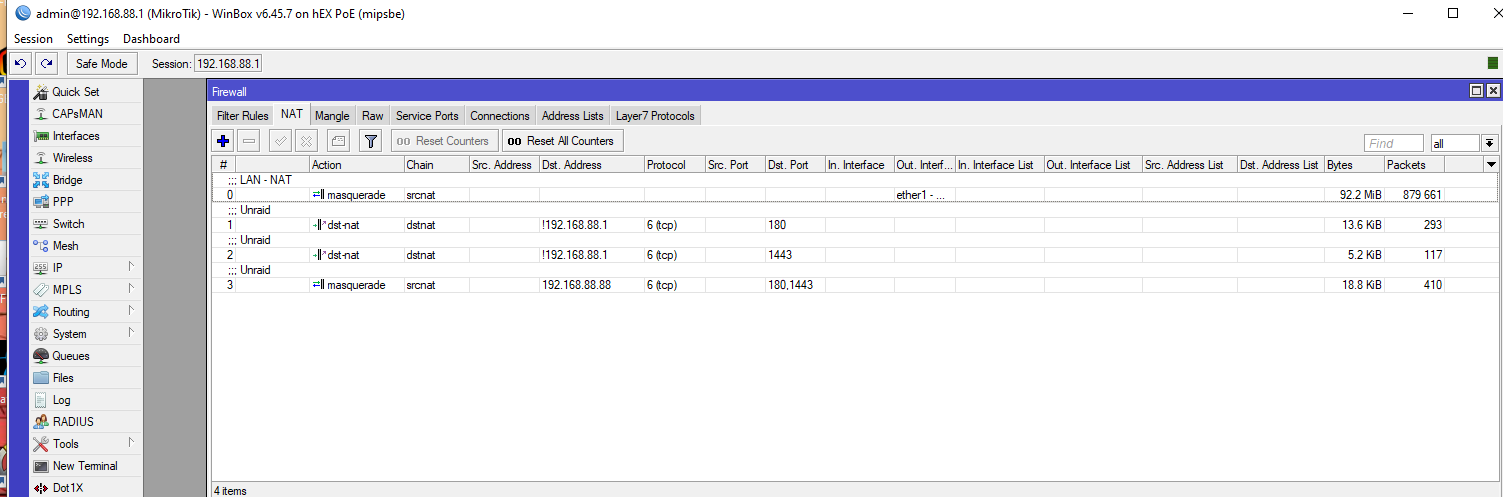Click the Remove rule minus icon

pos(250,141)
